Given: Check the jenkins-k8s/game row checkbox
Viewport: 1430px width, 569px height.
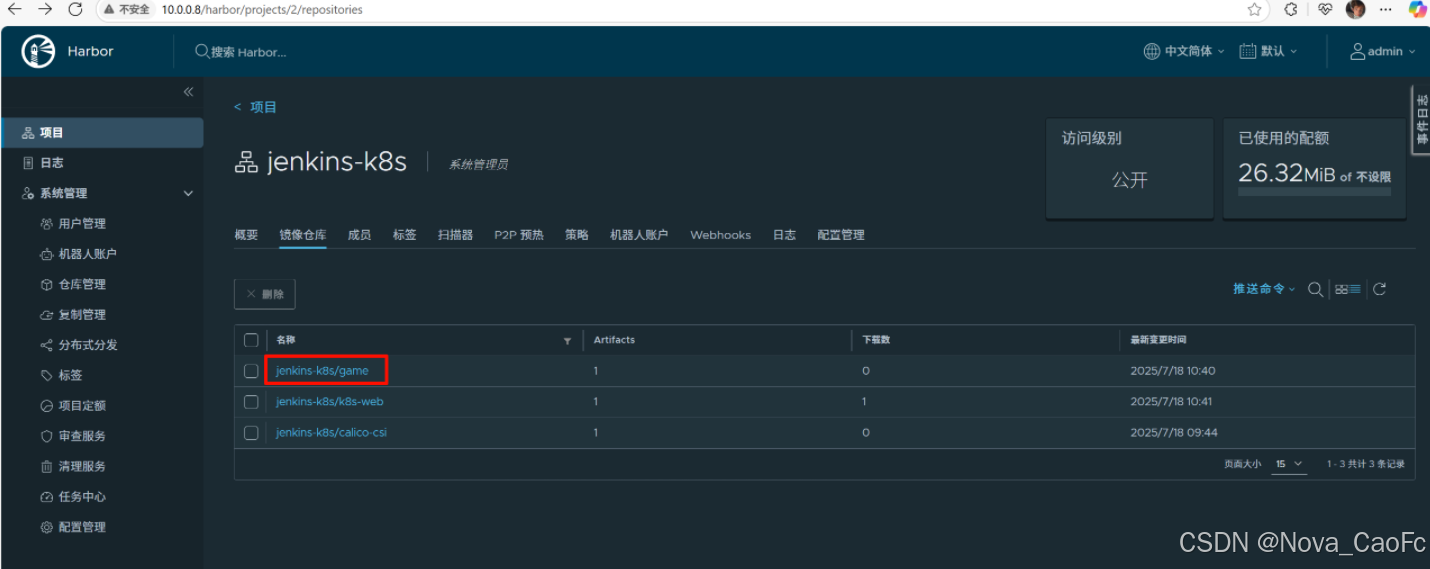Looking at the screenshot, I should pos(251,371).
